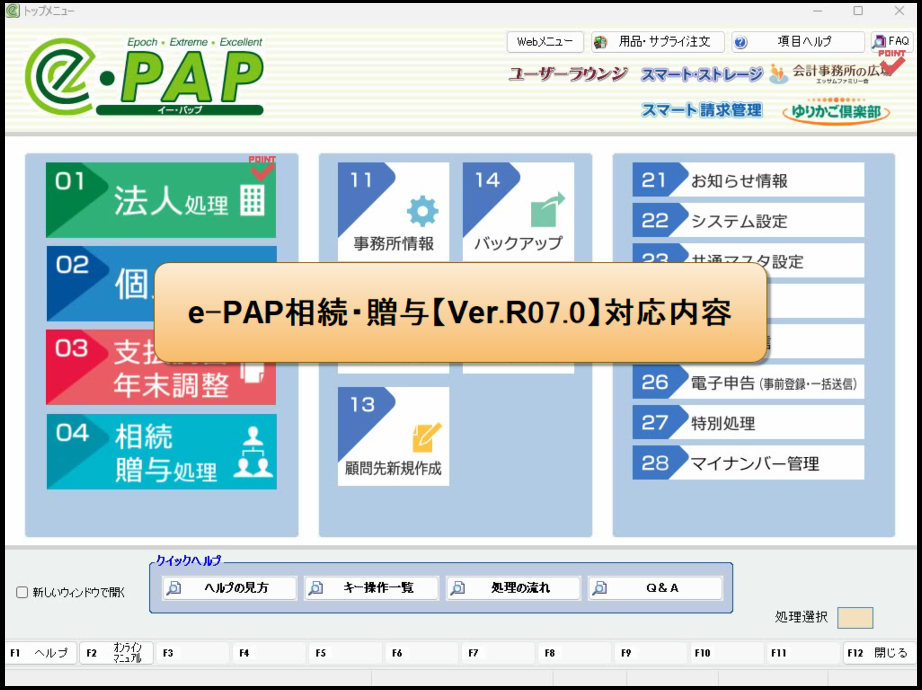Click the e-PAP相続・贈与 Ver.R07.0 banner
The width and height of the screenshot is (922, 690).
(x=460, y=312)
